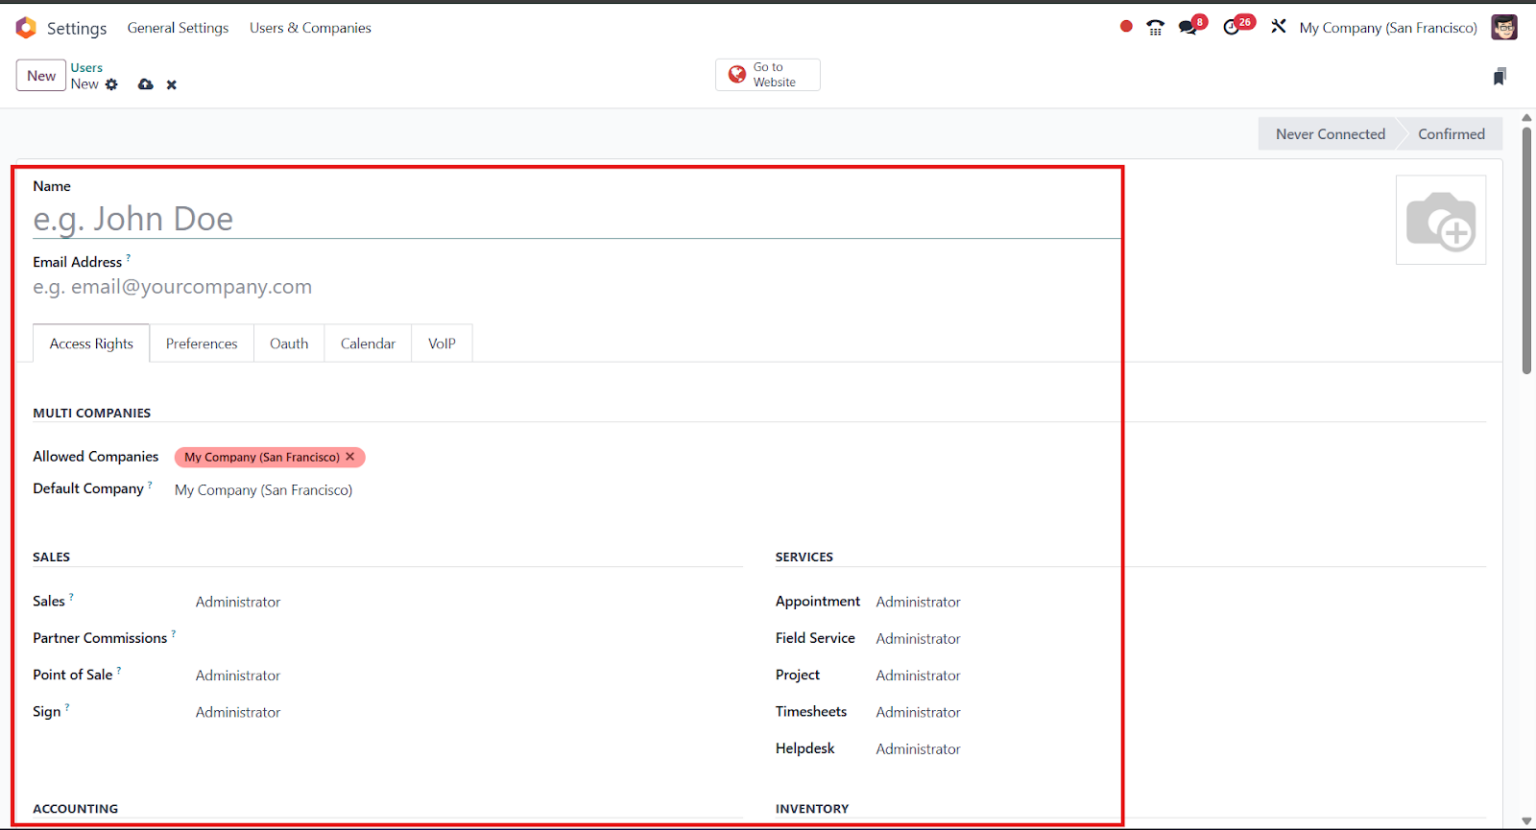The image size is (1536, 830).
Task: Change Timesheets access from Administrator
Action: pyautogui.click(x=917, y=711)
